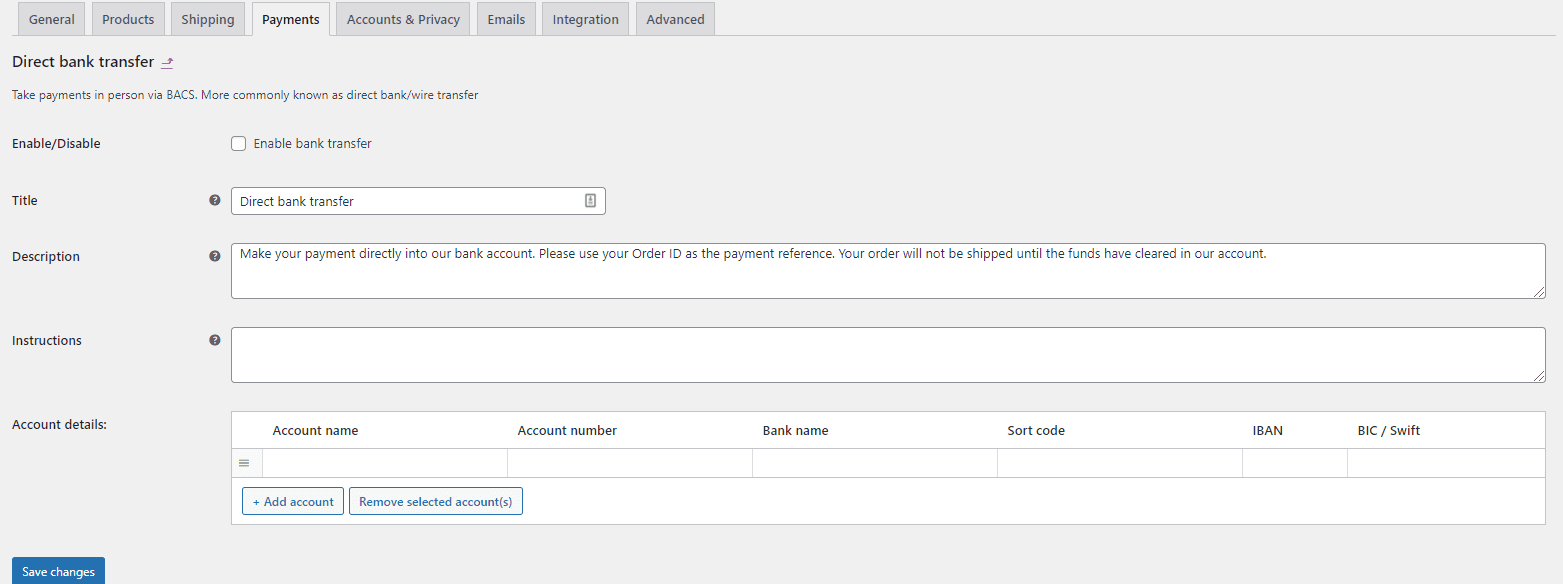Click the drag handle icon in account row
Image resolution: width=1563 pixels, height=584 pixels.
pyautogui.click(x=244, y=463)
